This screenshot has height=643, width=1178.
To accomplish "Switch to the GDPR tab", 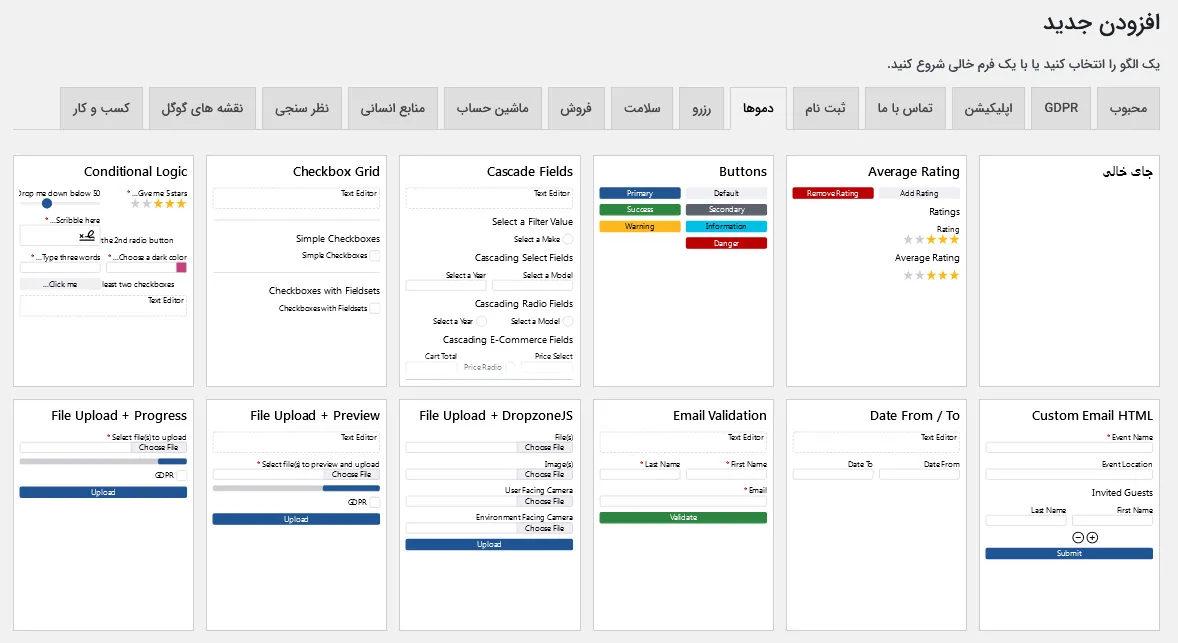I will pyautogui.click(x=1061, y=108).
